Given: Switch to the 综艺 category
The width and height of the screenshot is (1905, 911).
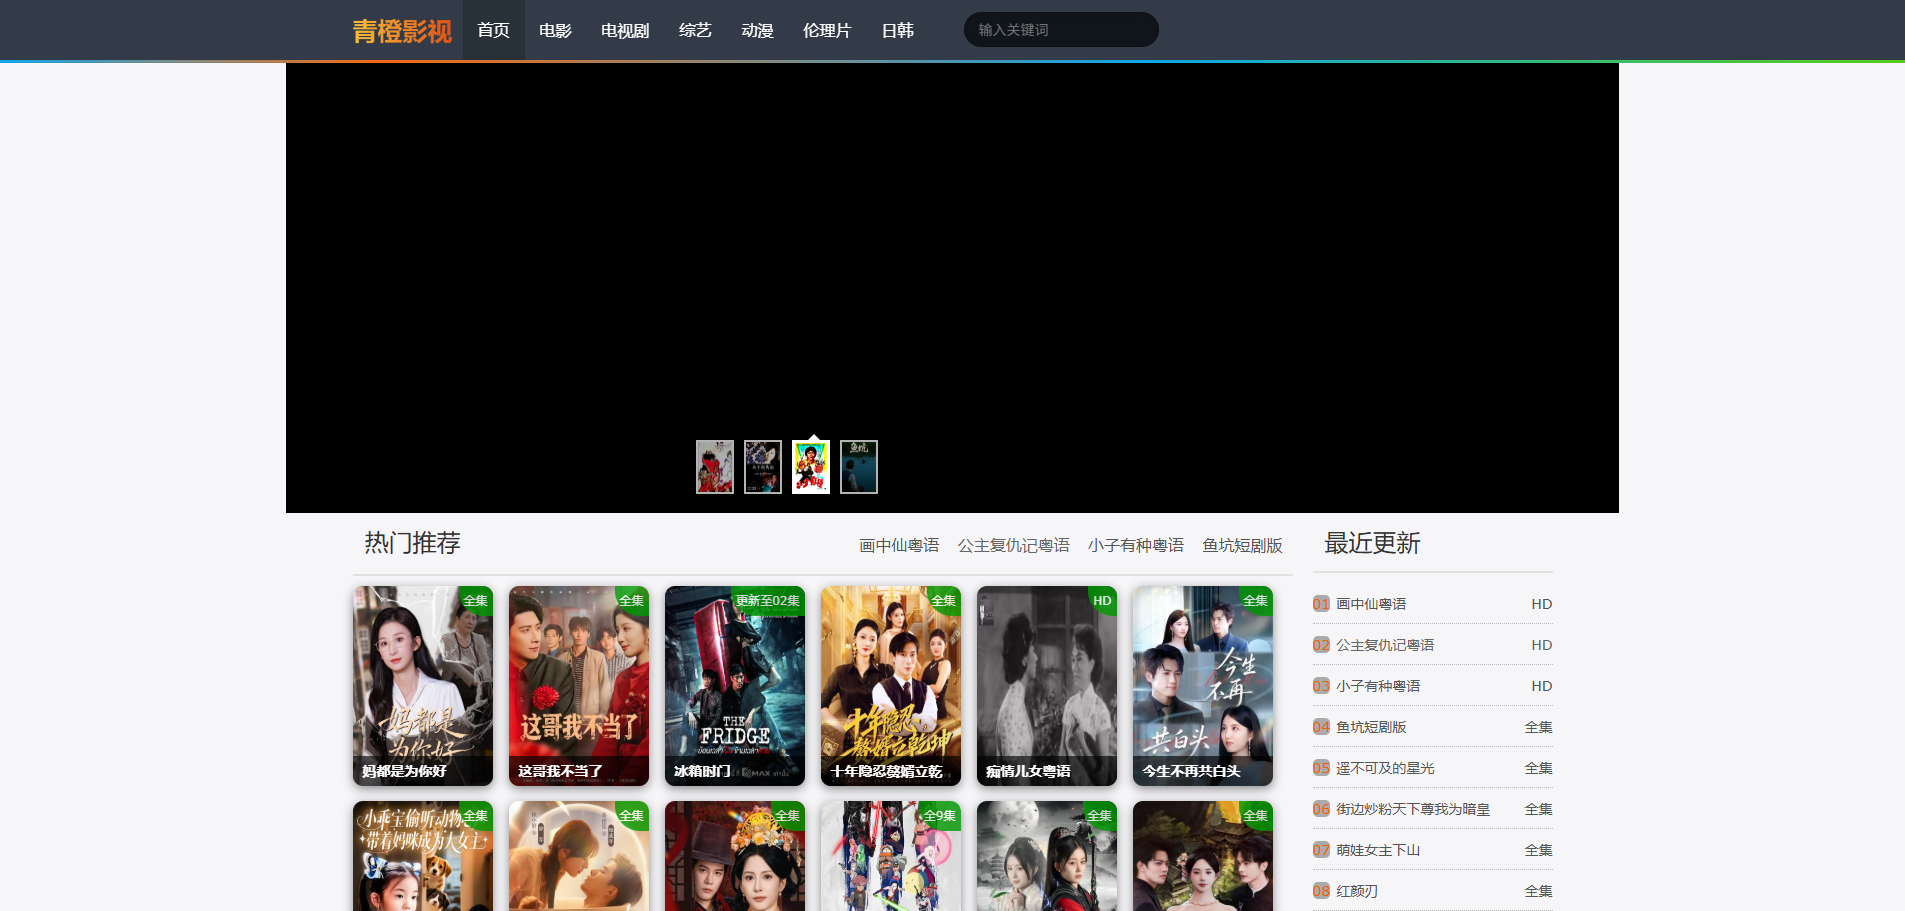Looking at the screenshot, I should pos(695,31).
